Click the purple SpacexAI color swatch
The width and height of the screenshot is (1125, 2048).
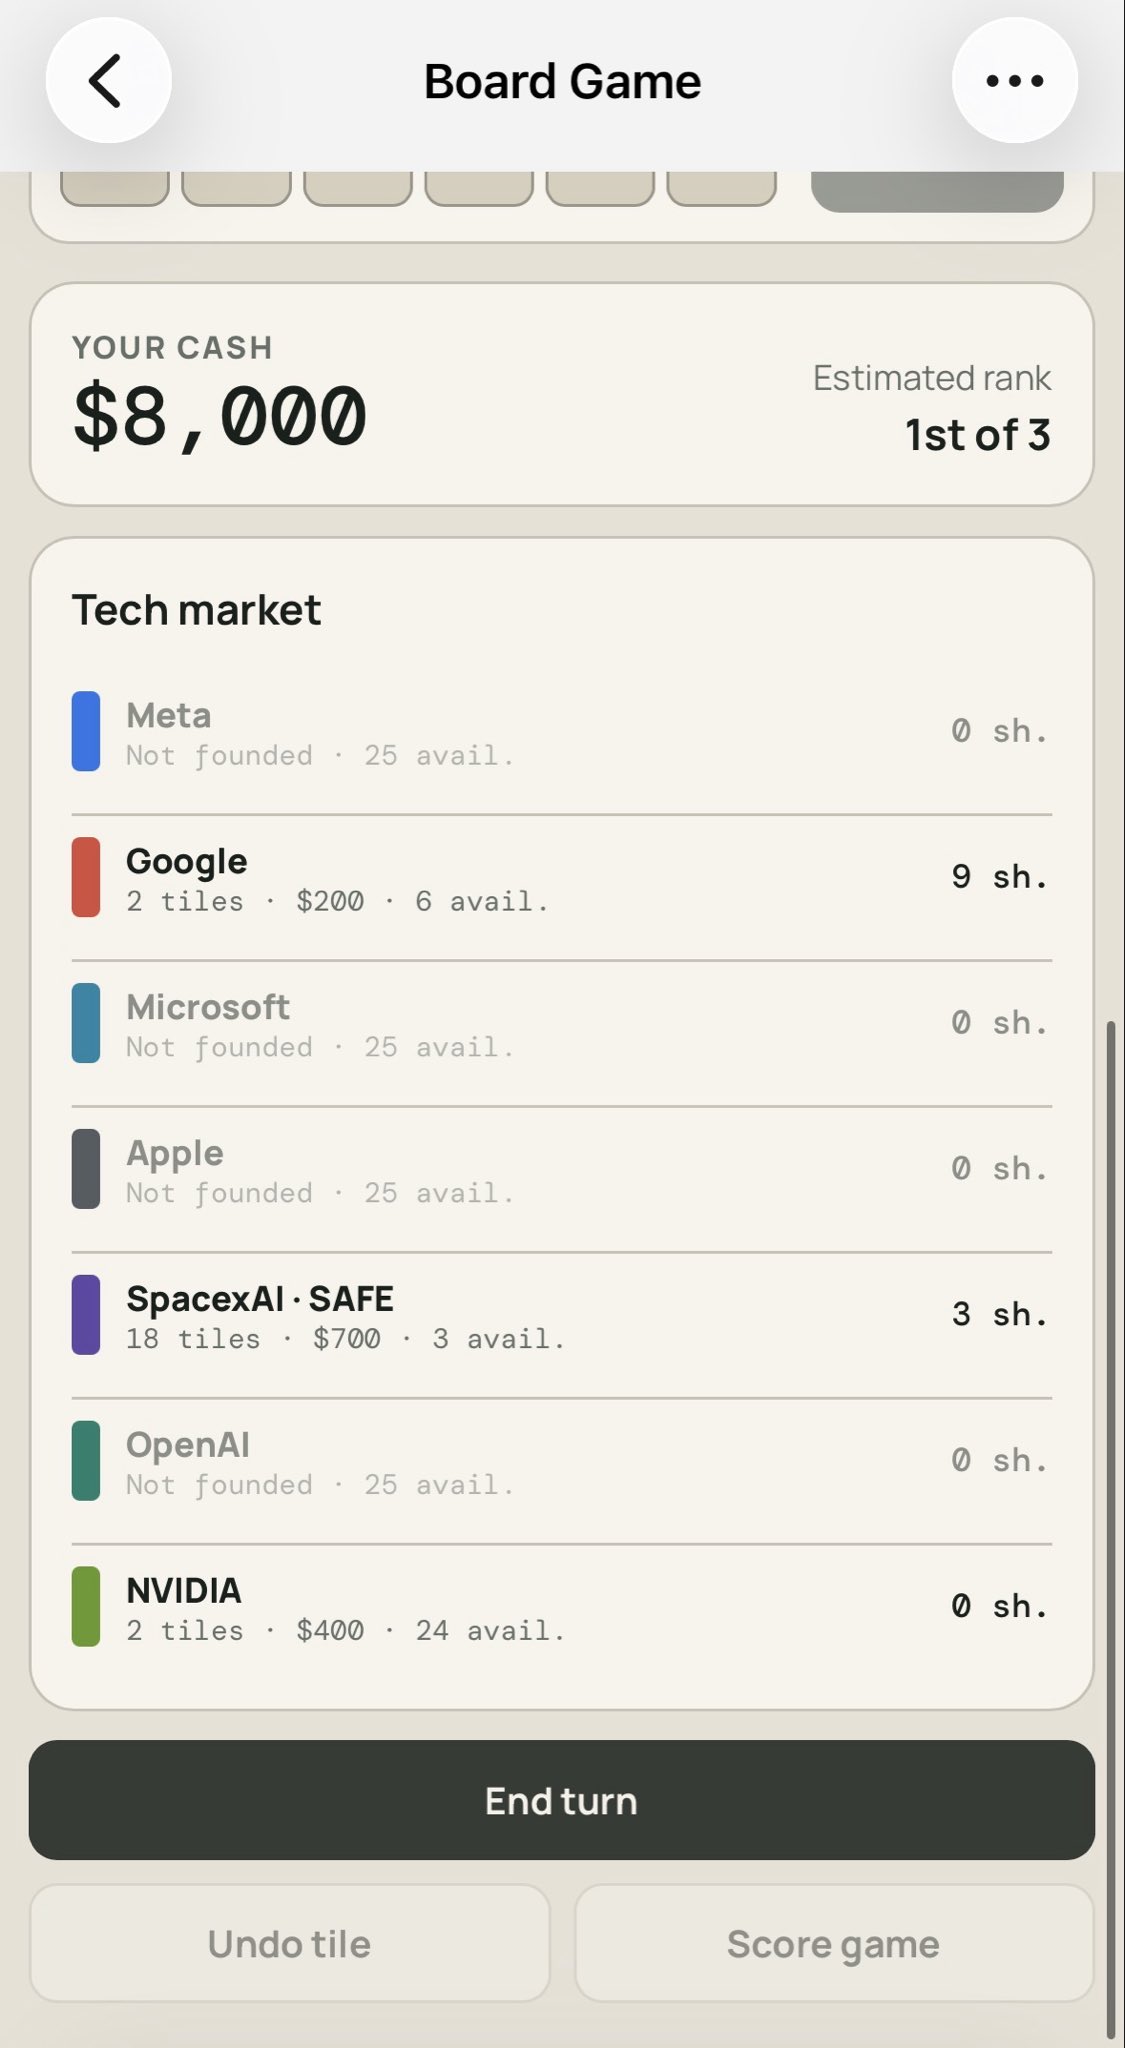86,1315
